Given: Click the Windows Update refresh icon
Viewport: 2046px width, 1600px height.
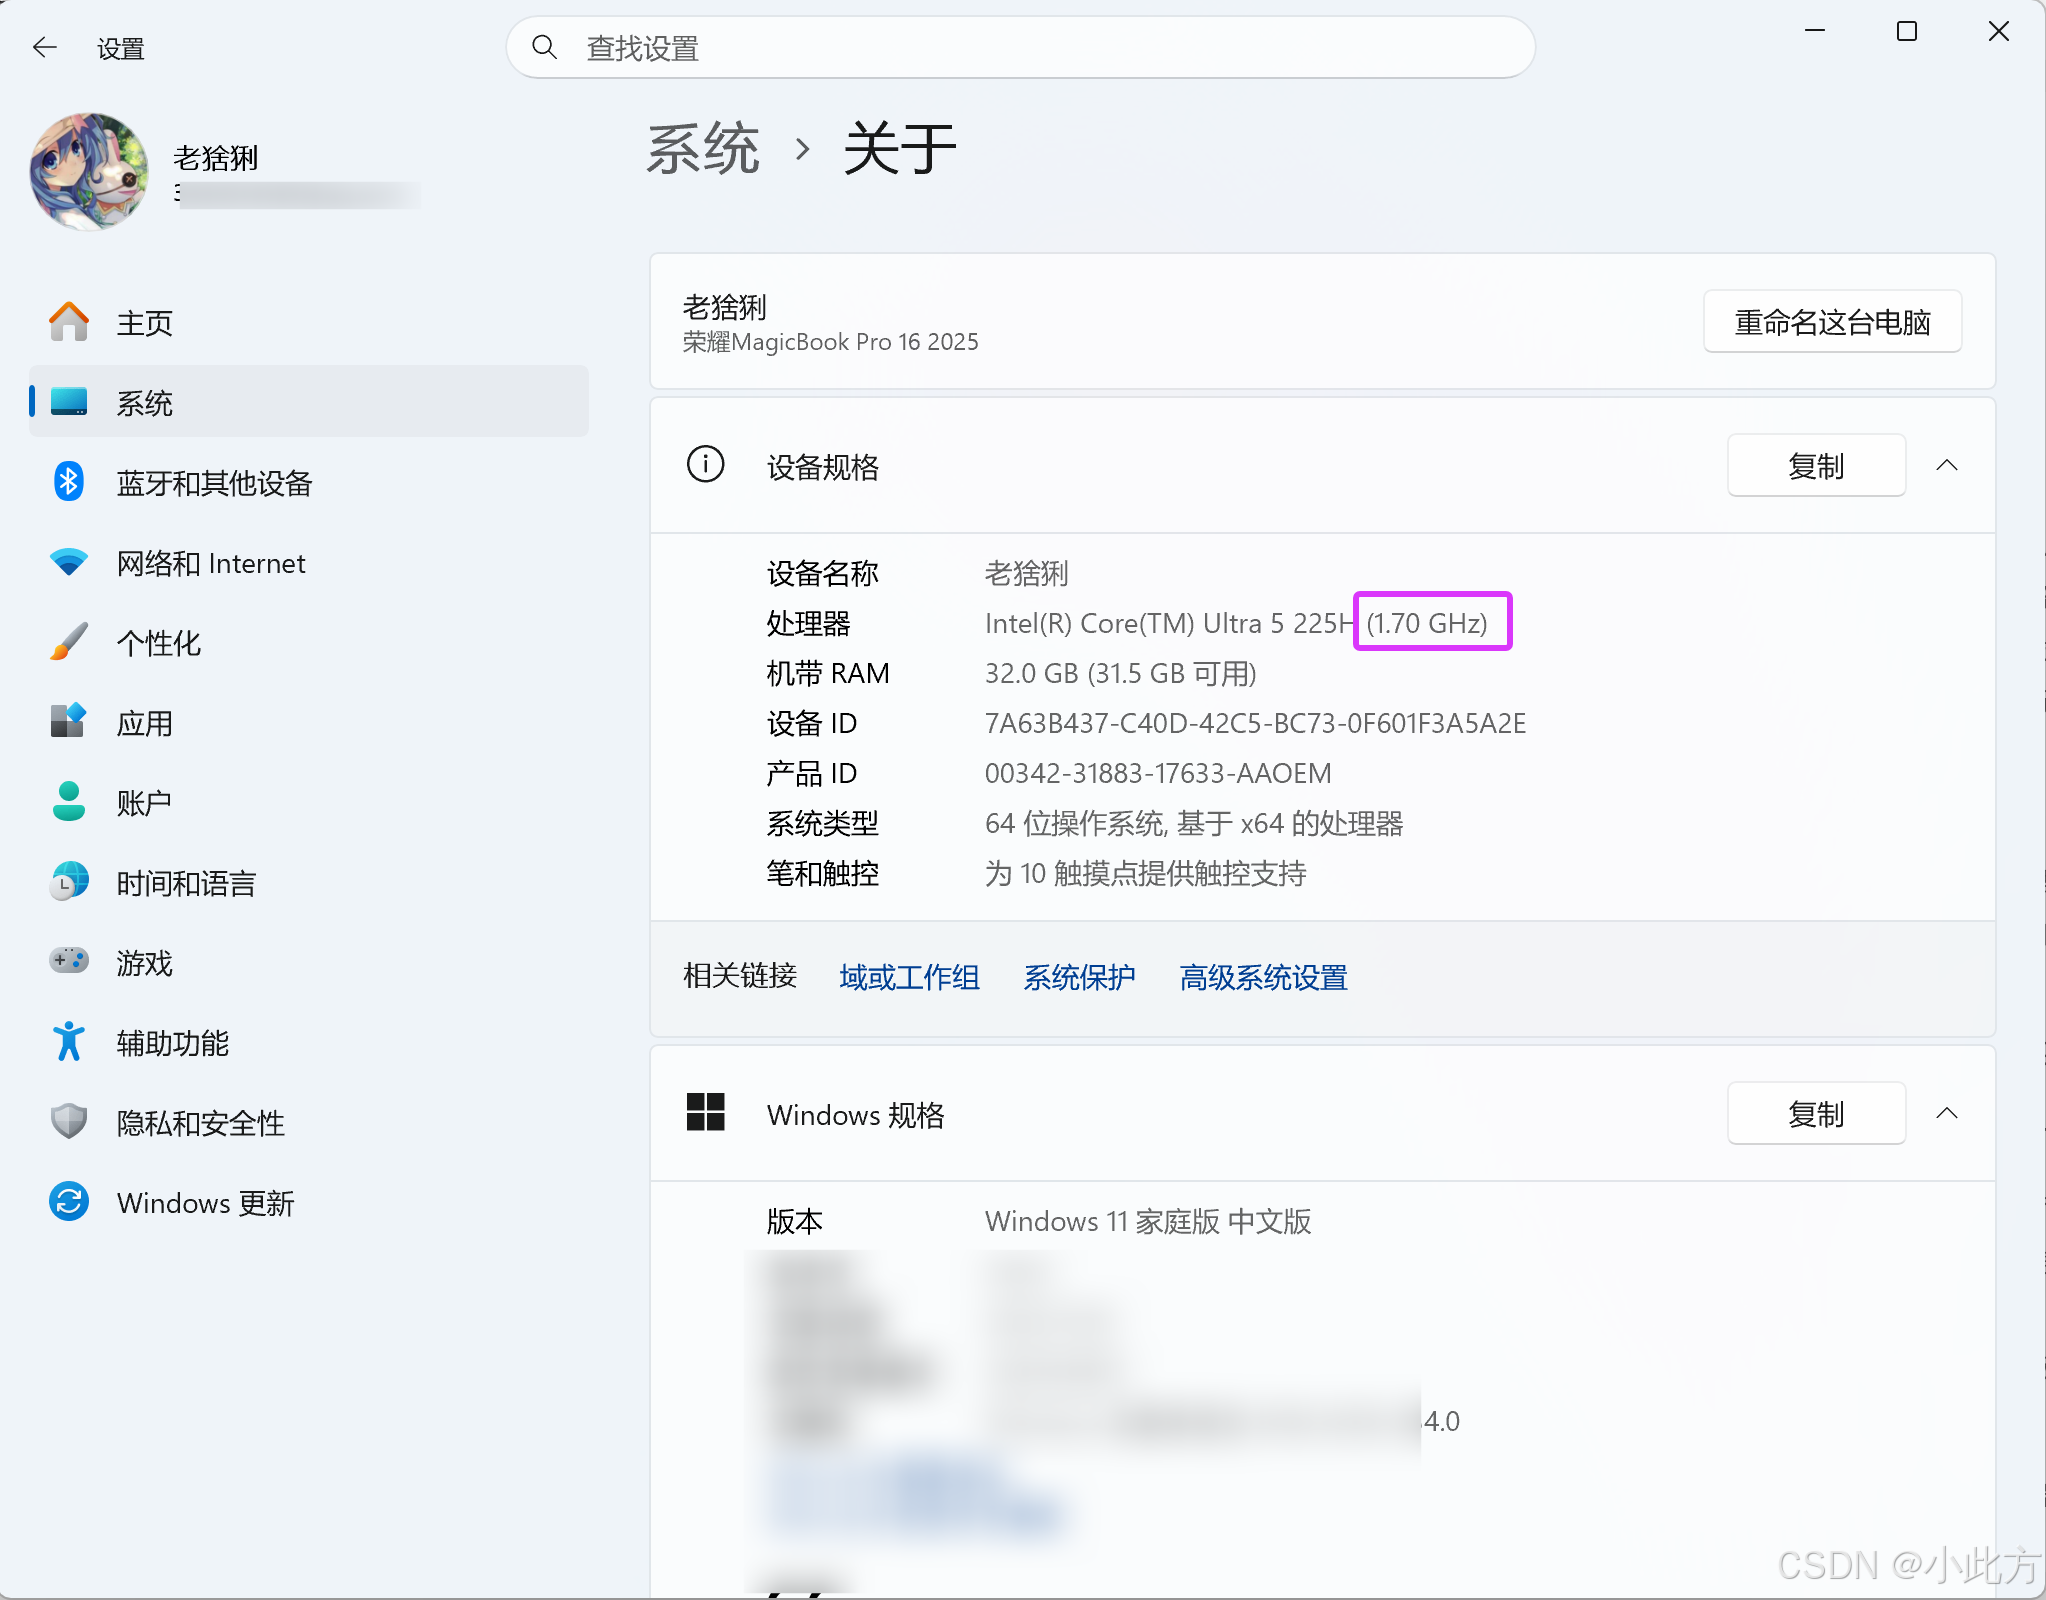Looking at the screenshot, I should pos(69,1202).
